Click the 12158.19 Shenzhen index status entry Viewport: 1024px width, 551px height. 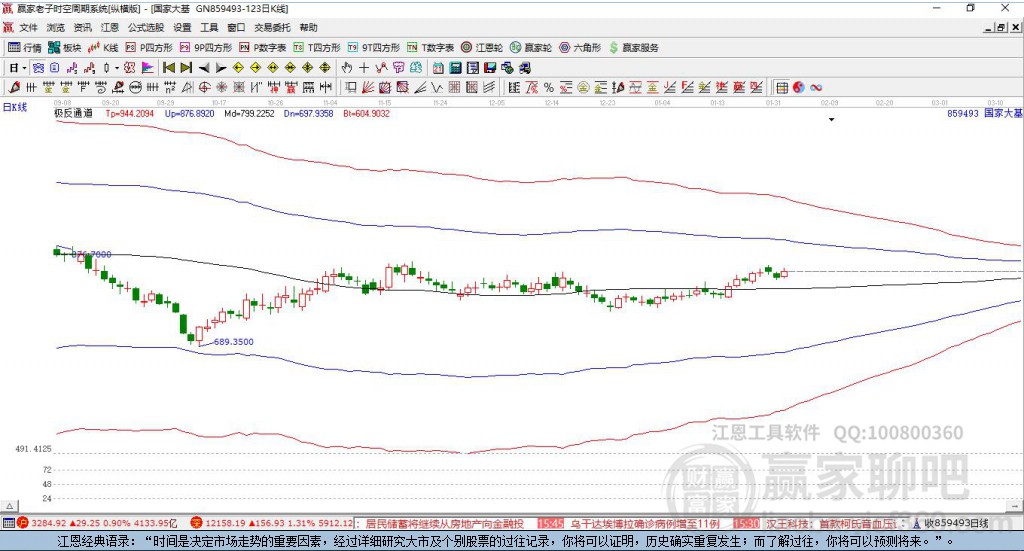pyautogui.click(x=271, y=524)
